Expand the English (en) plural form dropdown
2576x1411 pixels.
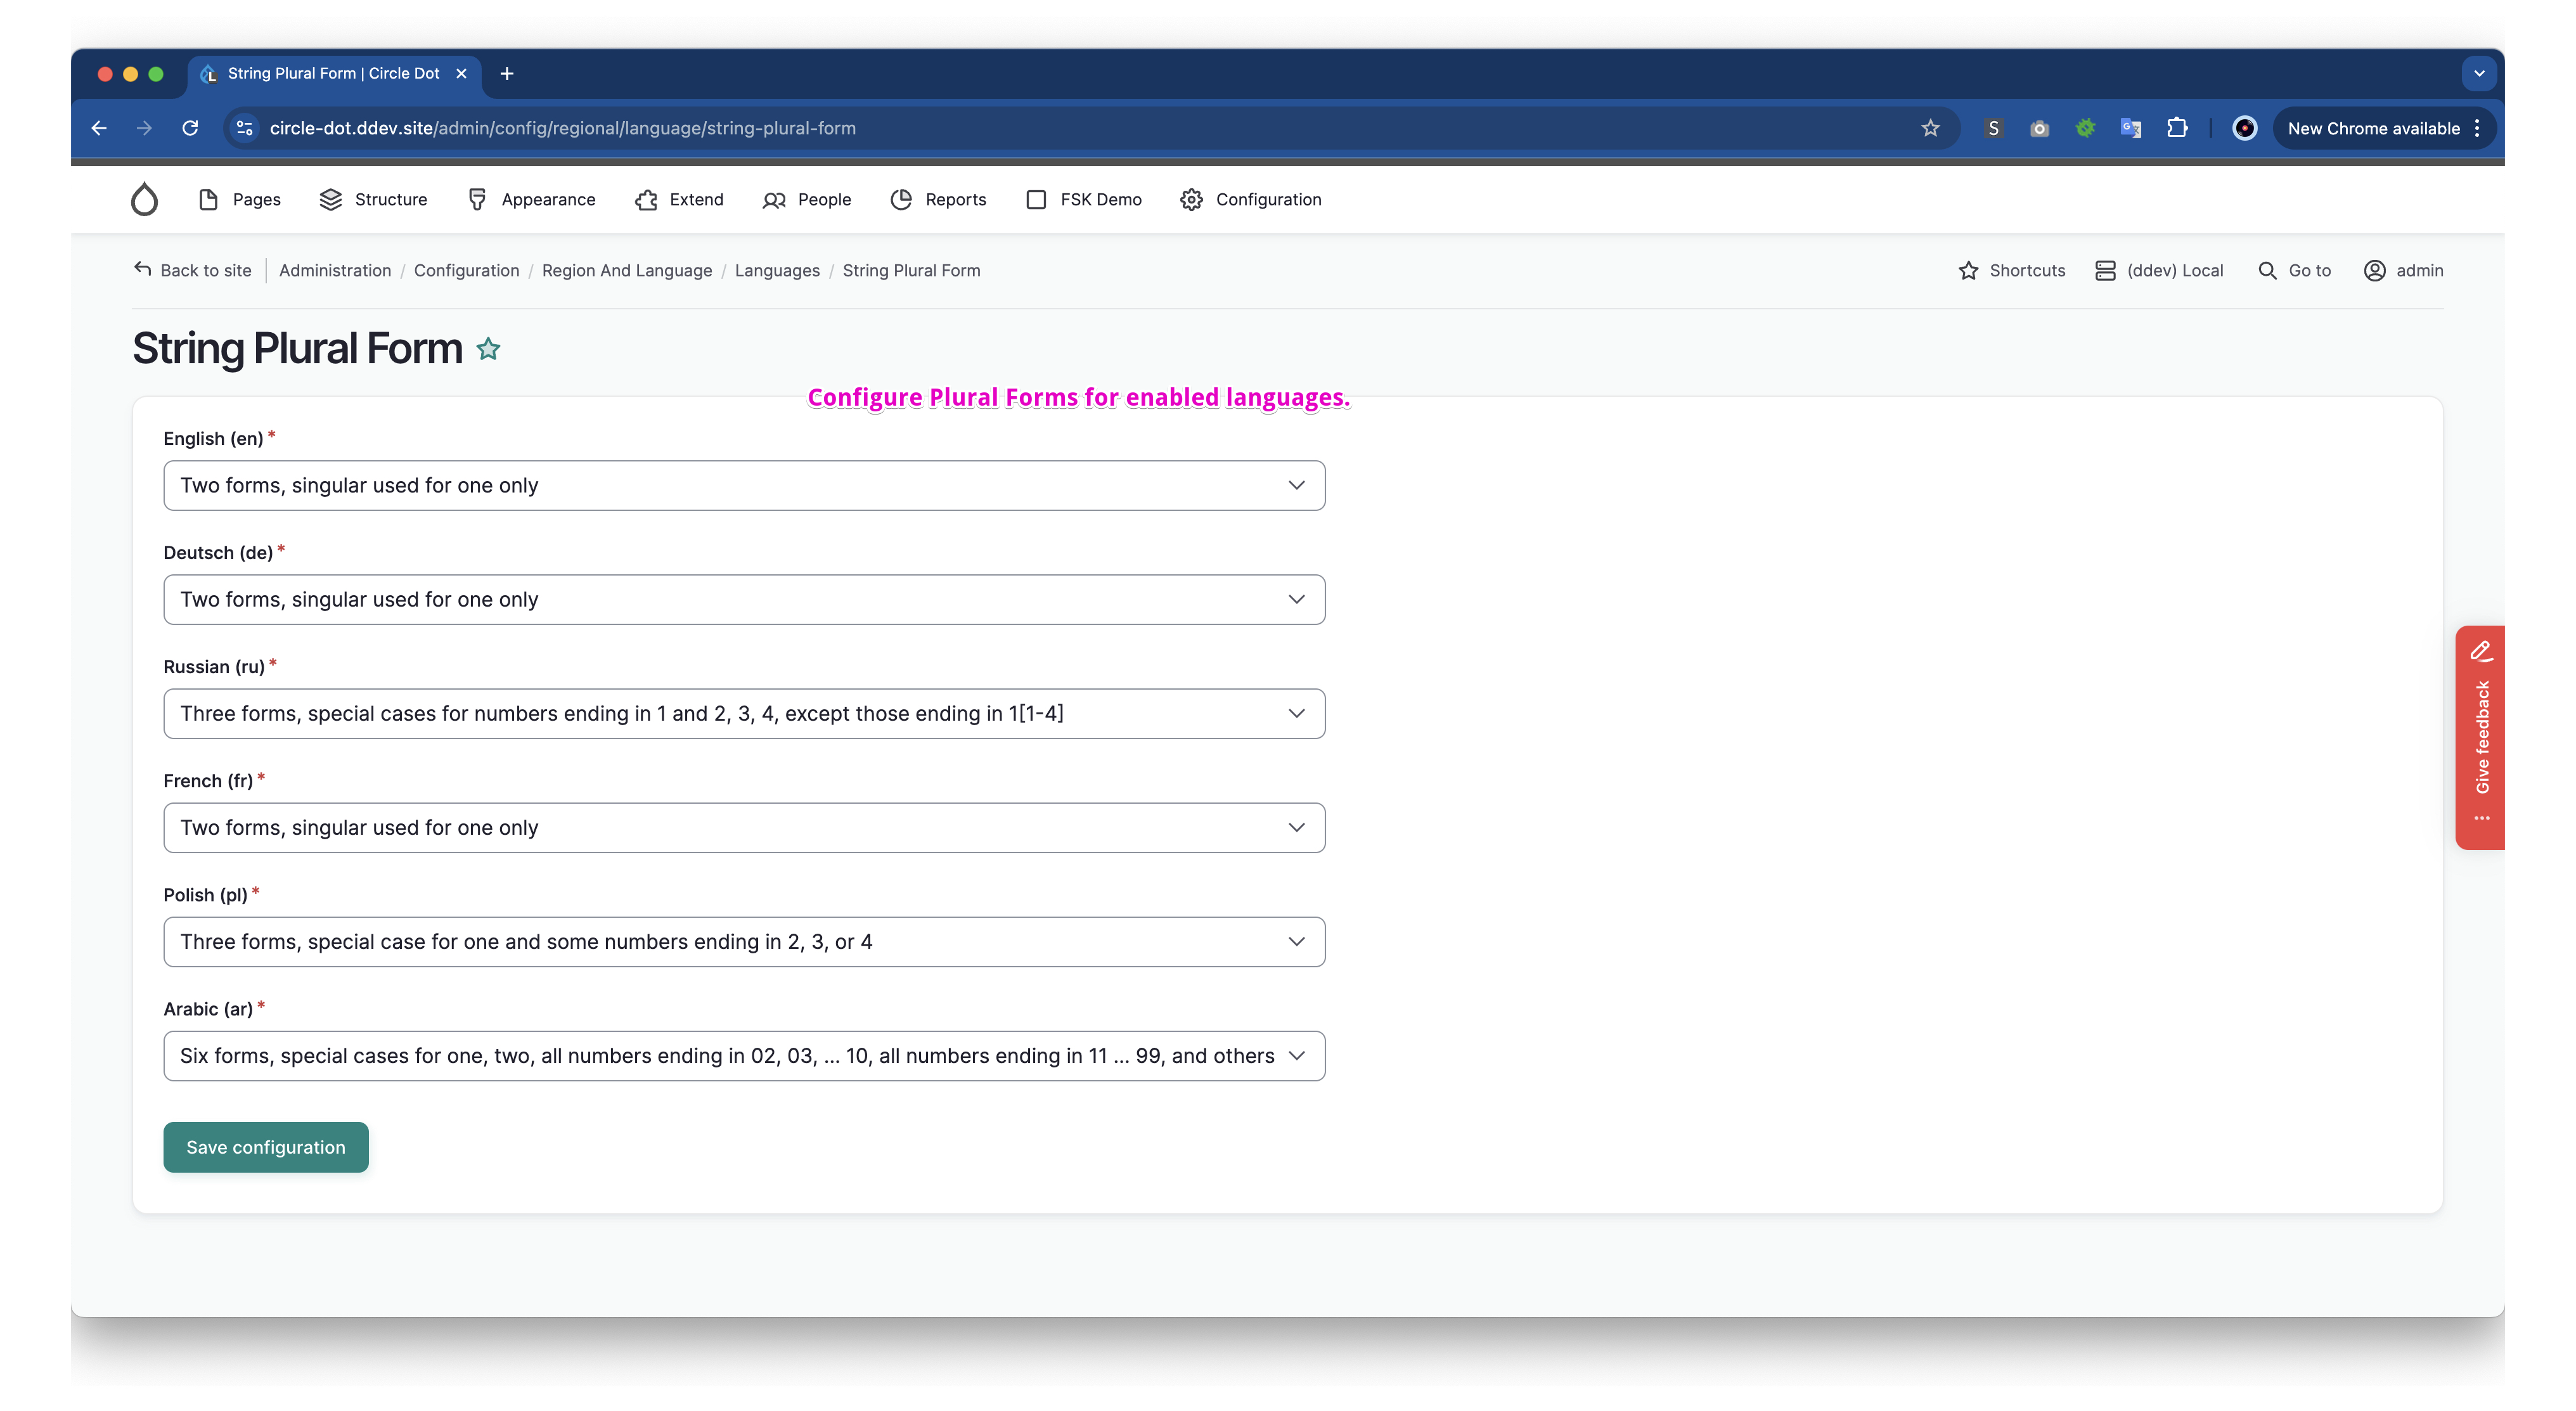[x=744, y=485]
